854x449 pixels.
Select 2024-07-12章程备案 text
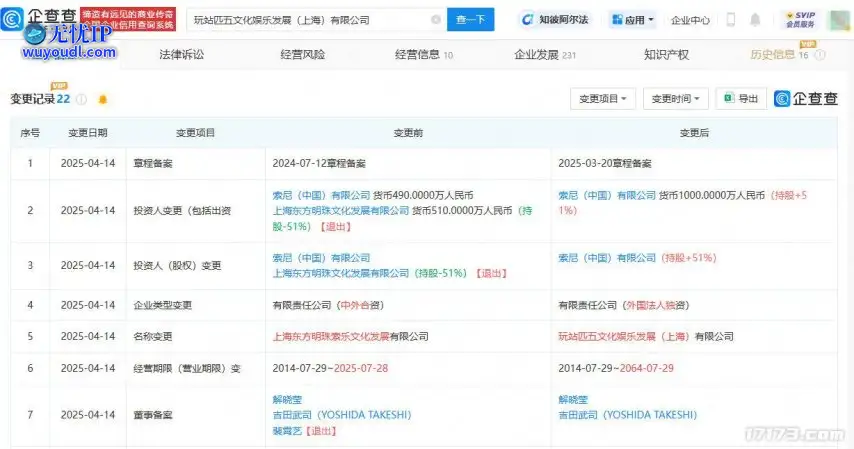coord(319,163)
